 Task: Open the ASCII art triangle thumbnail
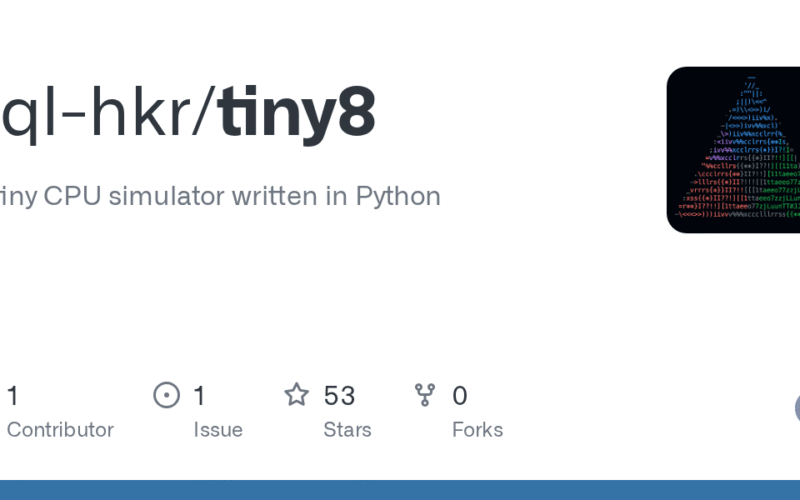pyautogui.click(x=733, y=150)
